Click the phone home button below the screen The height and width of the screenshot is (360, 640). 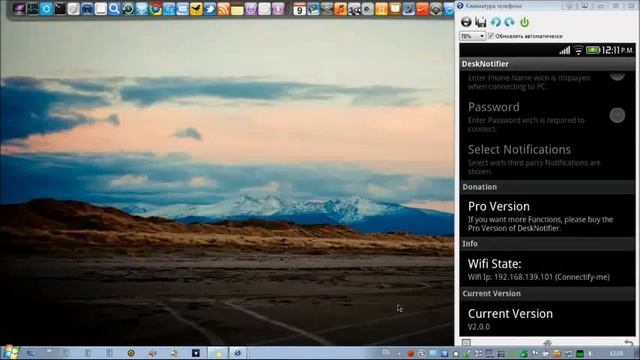(x=547, y=343)
